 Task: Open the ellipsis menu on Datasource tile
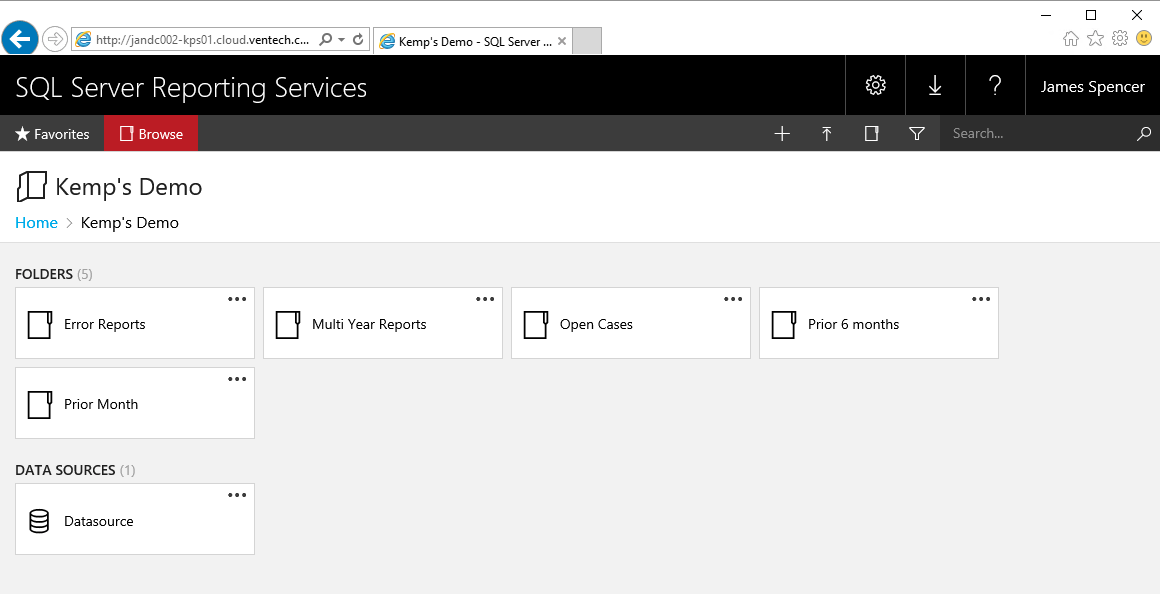coord(237,495)
